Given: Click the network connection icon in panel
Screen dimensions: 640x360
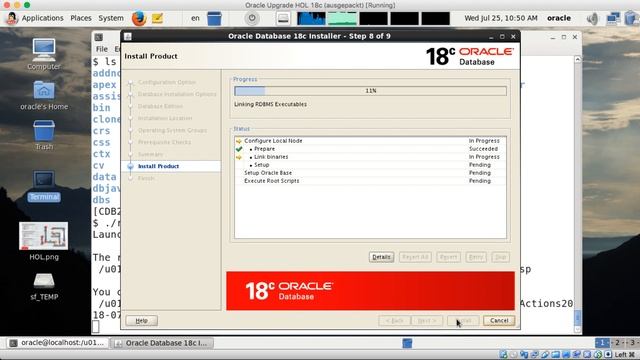Looking at the screenshot, I should coord(613,18).
